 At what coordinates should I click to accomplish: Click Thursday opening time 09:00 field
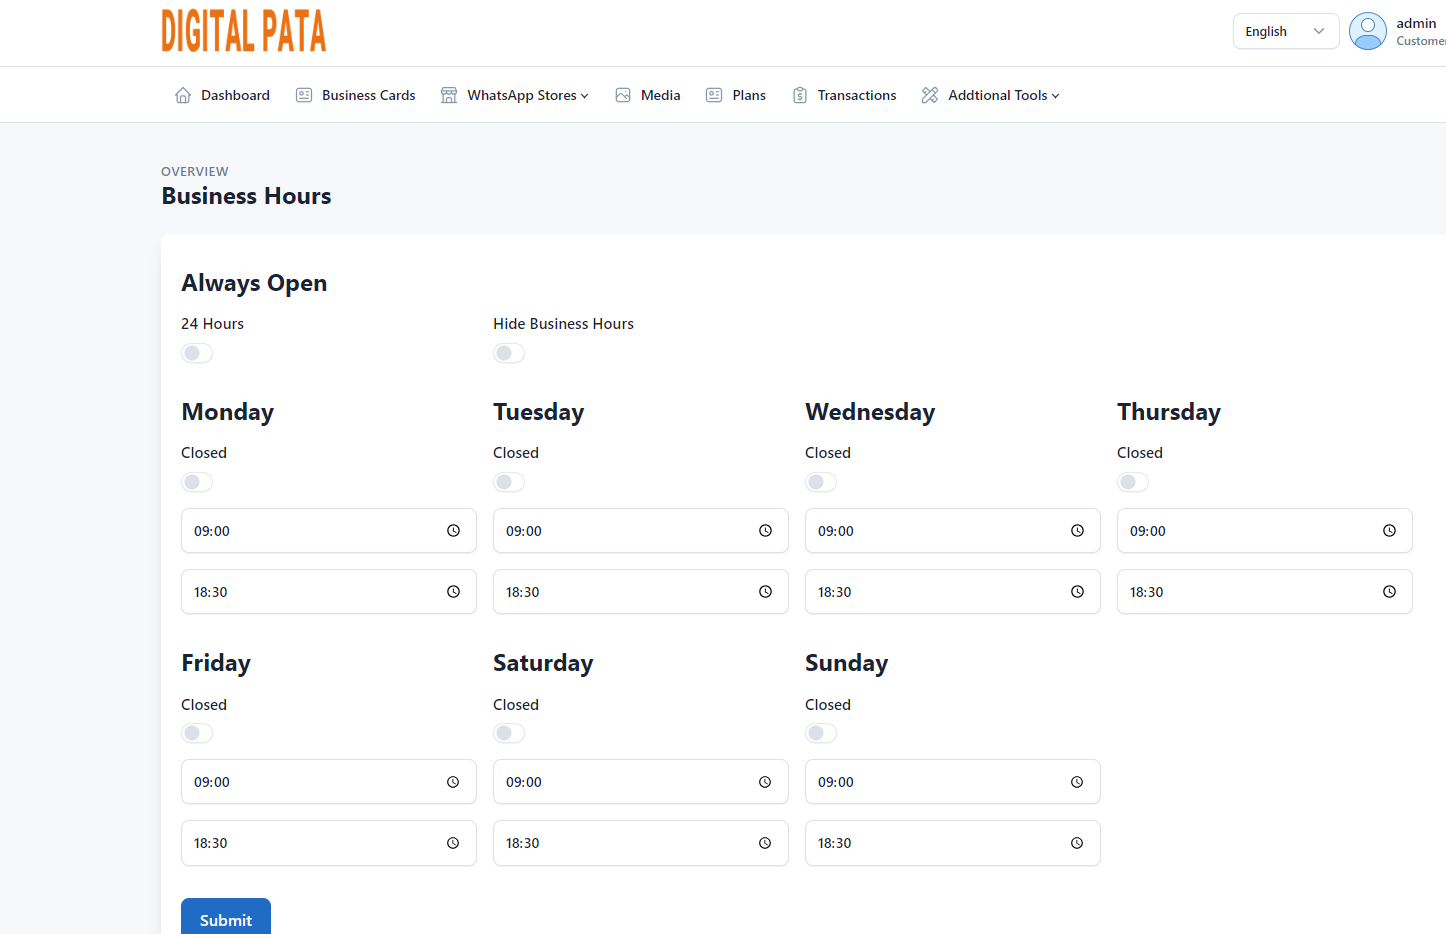(1265, 531)
